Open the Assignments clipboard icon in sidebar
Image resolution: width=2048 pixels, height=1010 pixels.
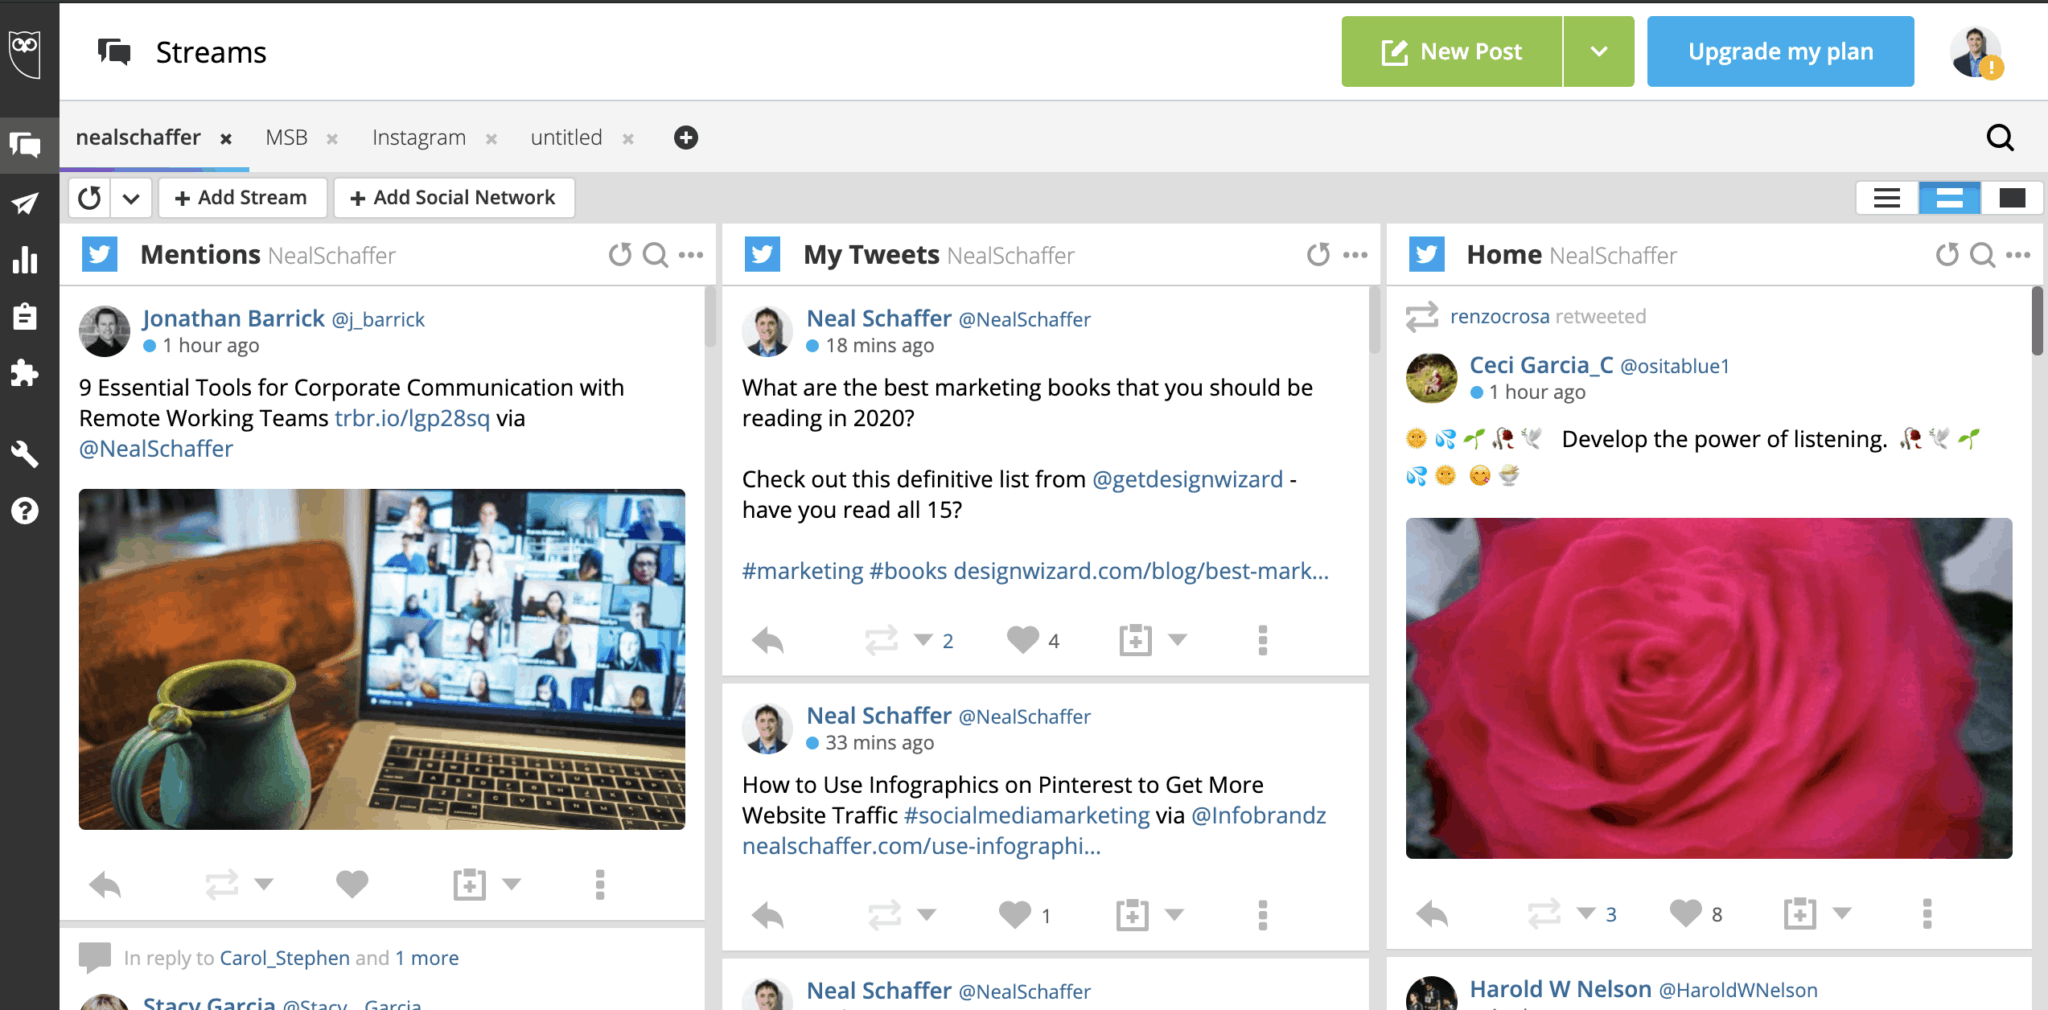pyautogui.click(x=25, y=317)
